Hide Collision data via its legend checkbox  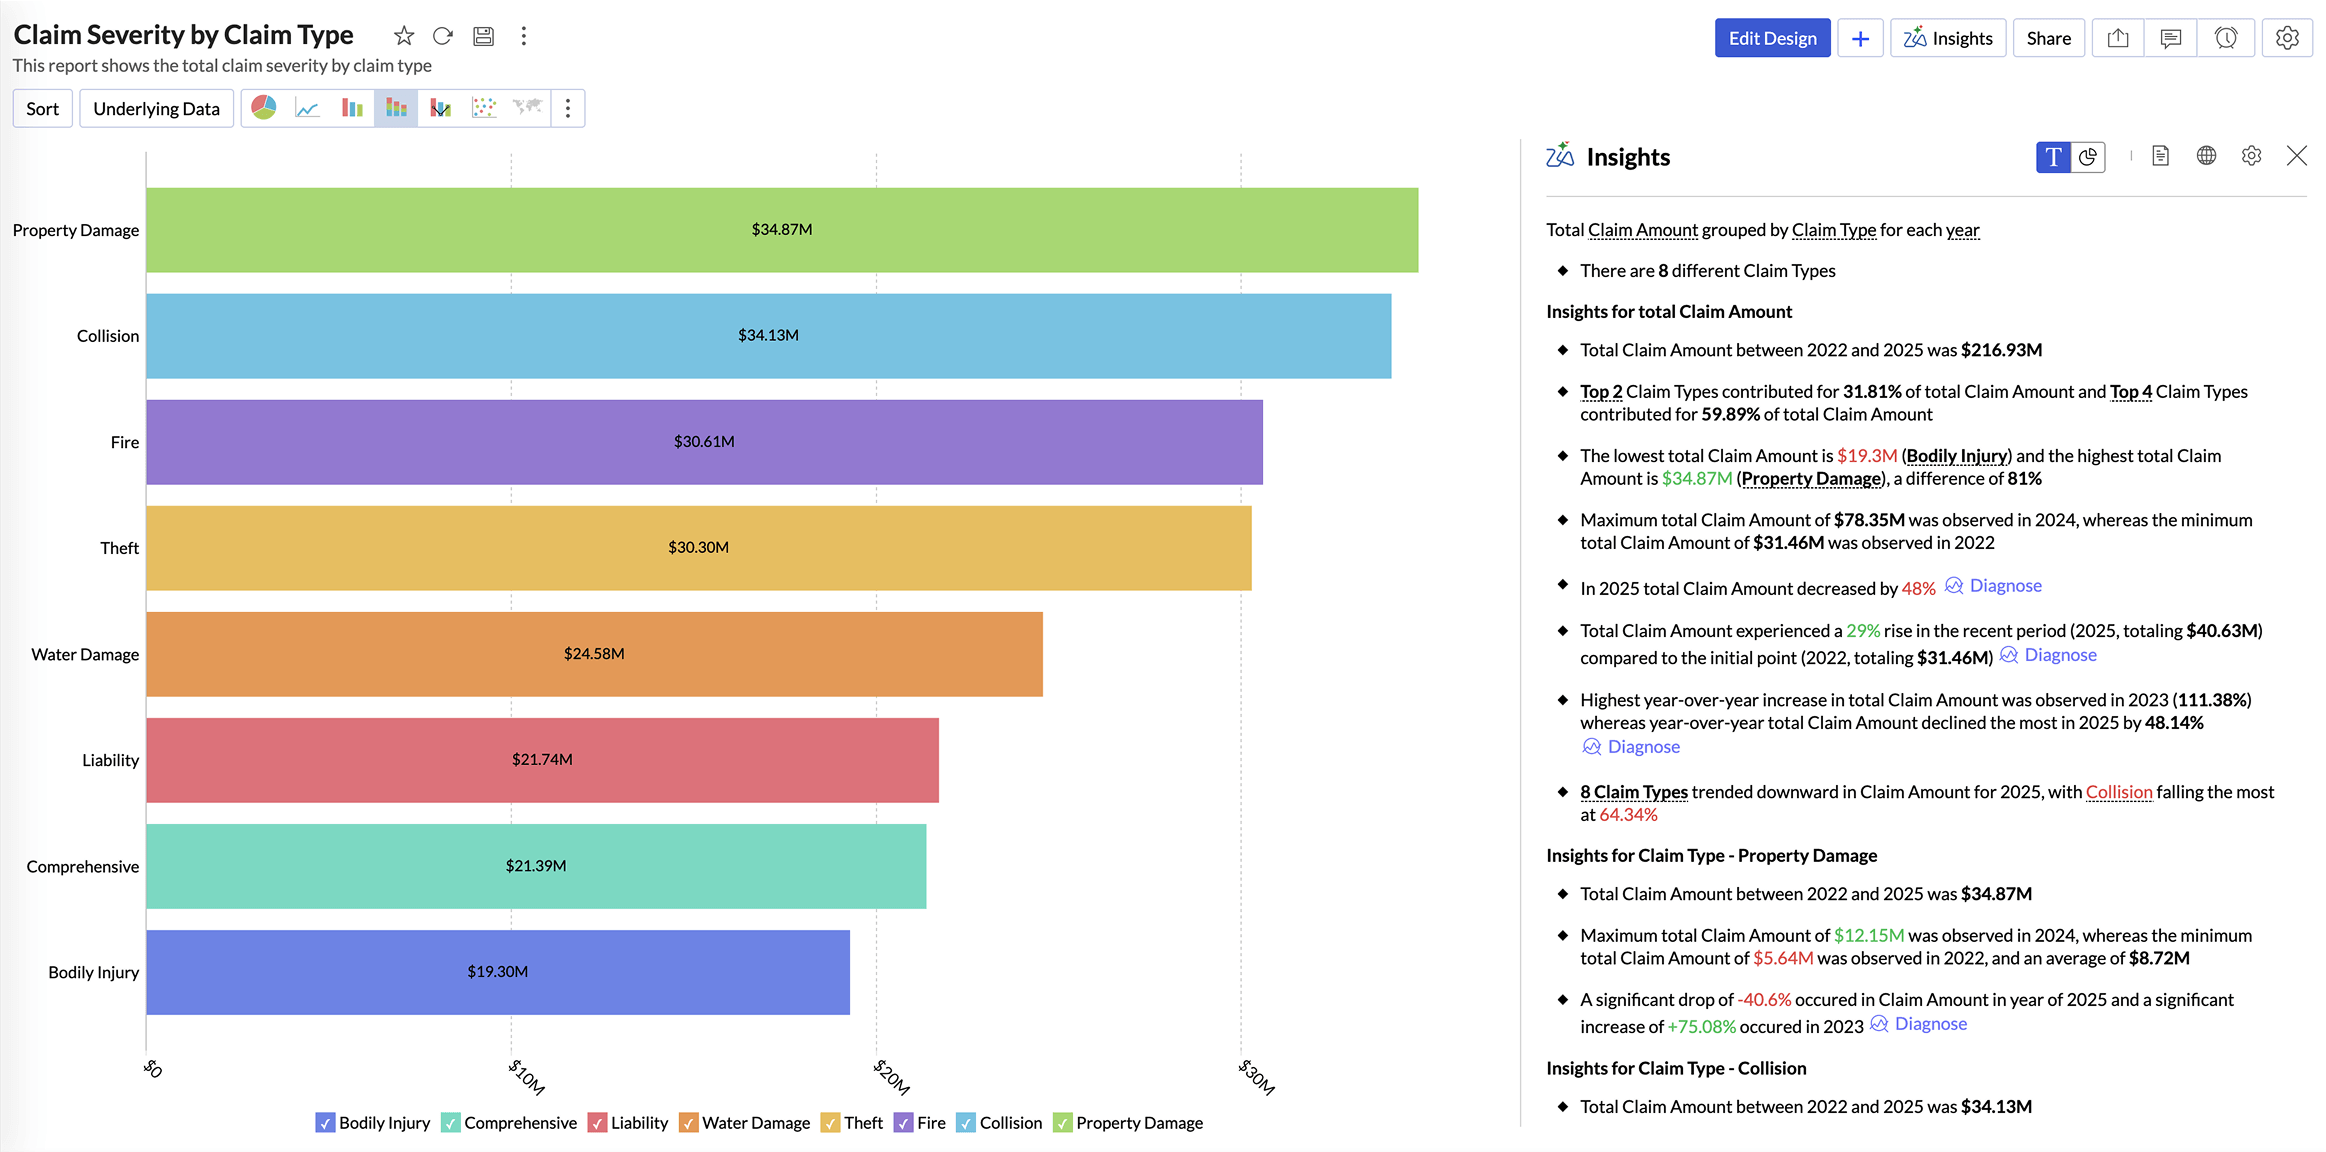(x=966, y=1122)
